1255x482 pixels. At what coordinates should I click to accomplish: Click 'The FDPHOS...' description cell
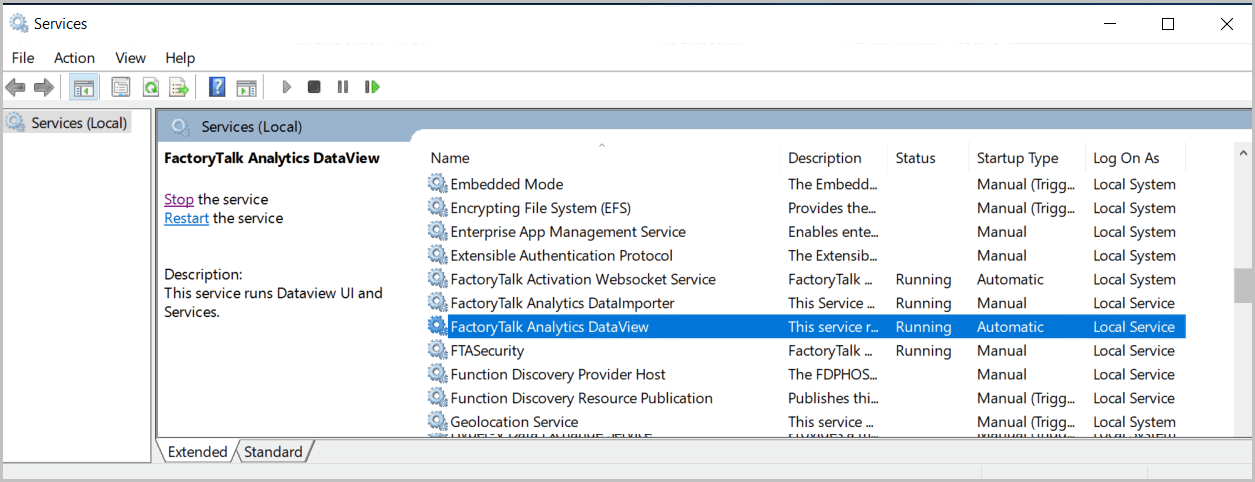click(832, 374)
